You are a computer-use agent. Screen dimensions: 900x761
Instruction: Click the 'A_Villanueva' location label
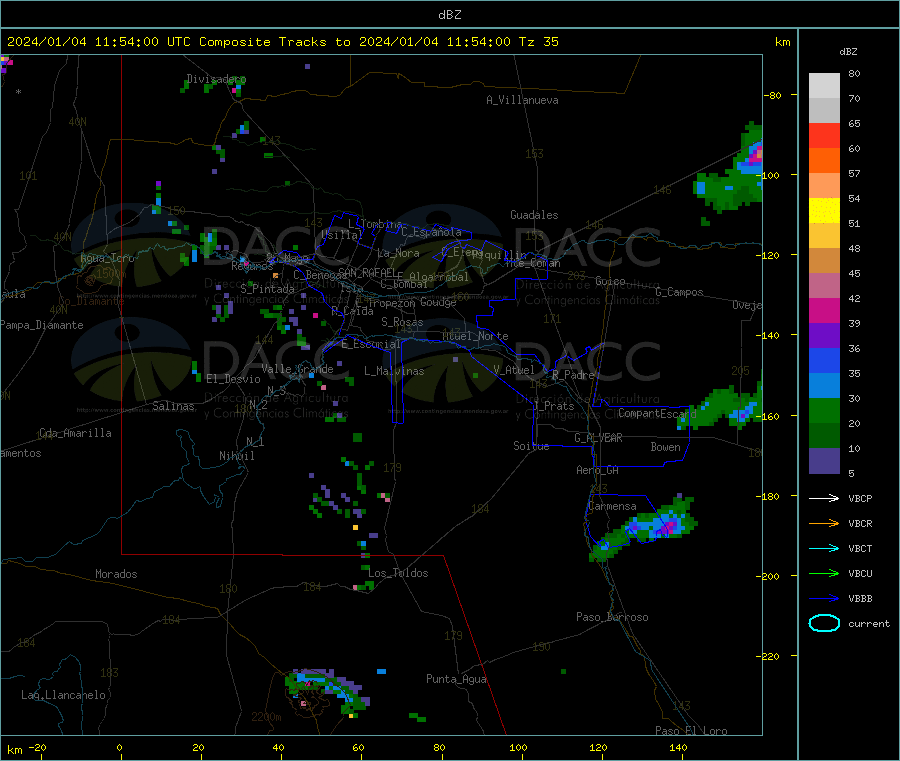point(522,100)
